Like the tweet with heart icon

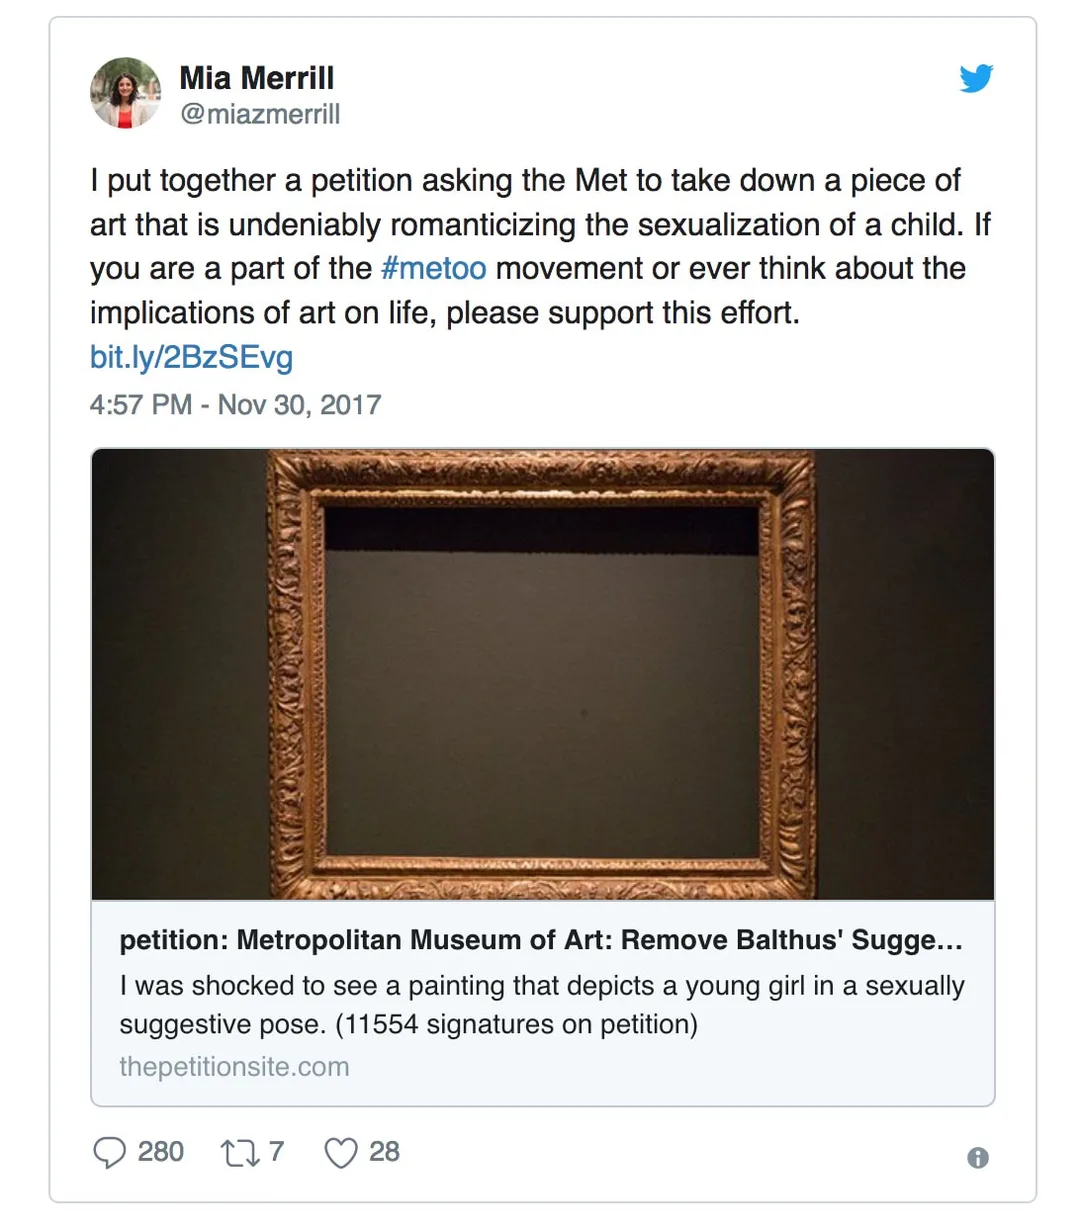(x=341, y=1153)
